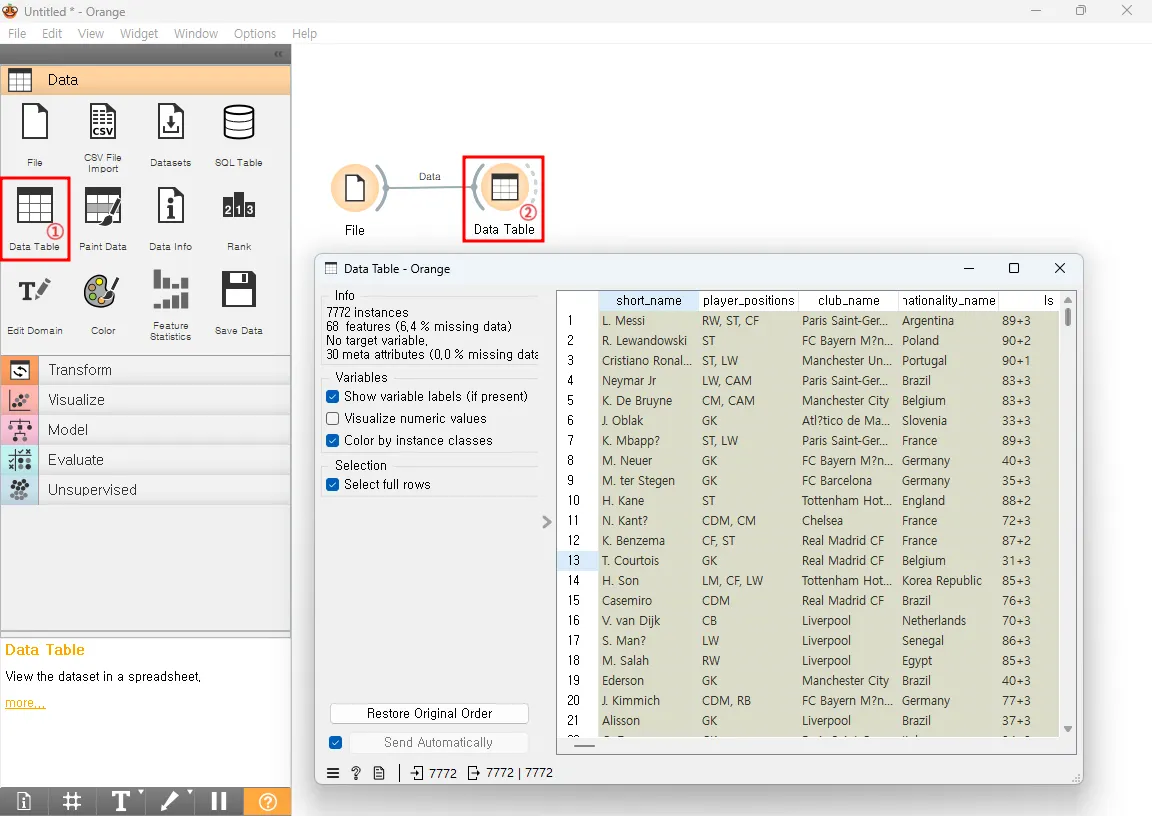This screenshot has height=816, width=1152.
Task: Open the Options menu
Action: (x=255, y=33)
